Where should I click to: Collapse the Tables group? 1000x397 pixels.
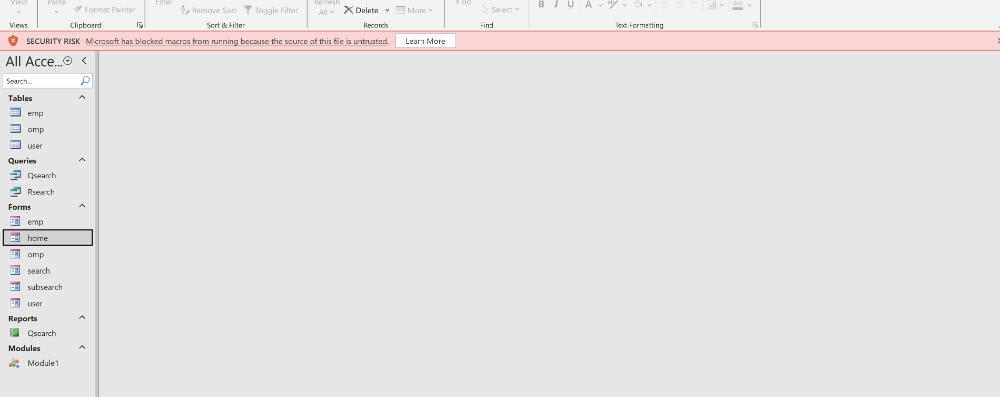(82, 98)
